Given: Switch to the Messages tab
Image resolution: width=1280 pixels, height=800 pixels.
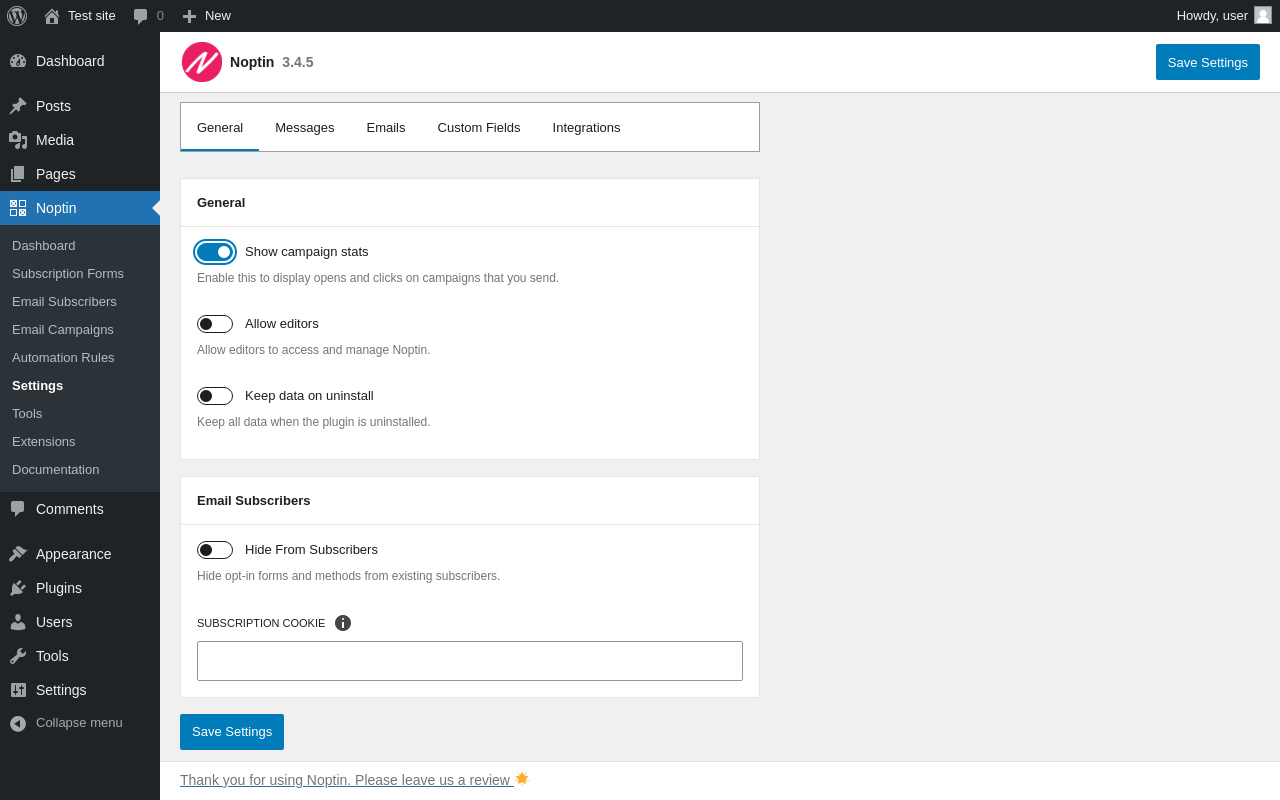Looking at the screenshot, I should coord(305,127).
